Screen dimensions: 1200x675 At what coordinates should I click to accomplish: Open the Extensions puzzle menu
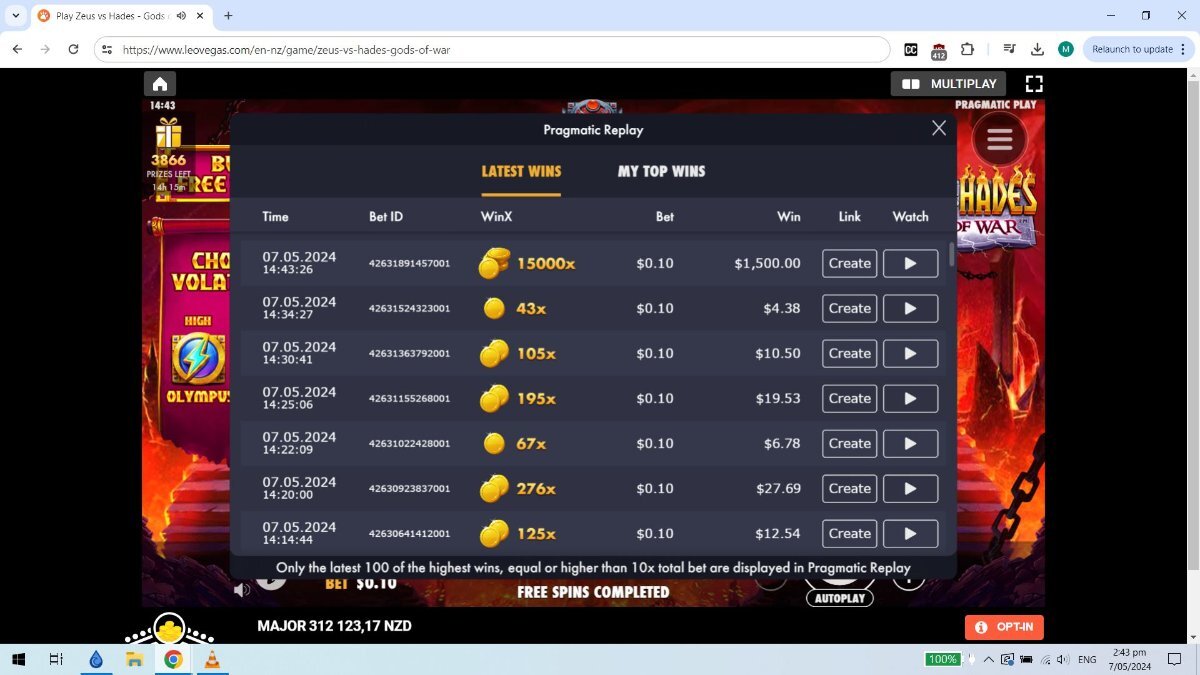coord(967,49)
